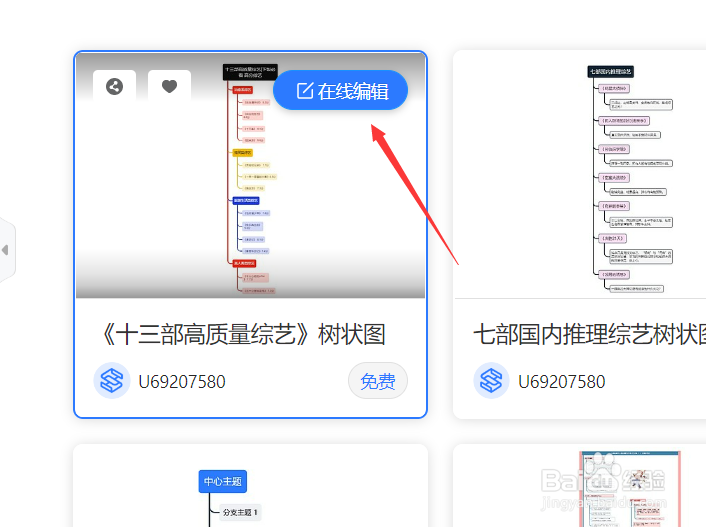The image size is (706, 527).
Task: Favorite the template with the heart icon
Action: click(x=169, y=86)
